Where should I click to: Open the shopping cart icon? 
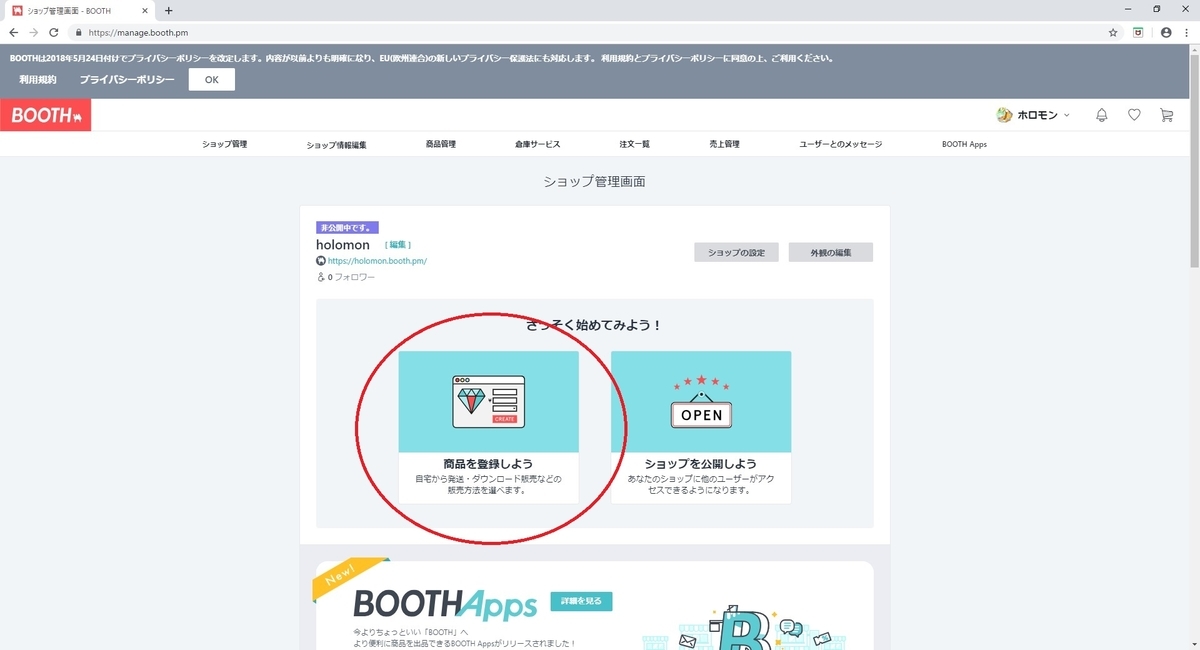(1166, 115)
